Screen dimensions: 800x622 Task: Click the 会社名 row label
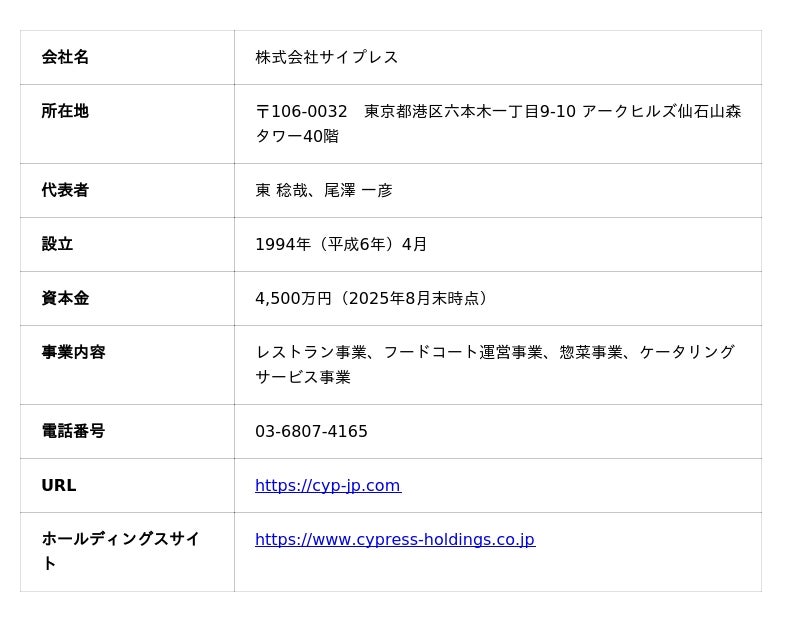[65, 57]
